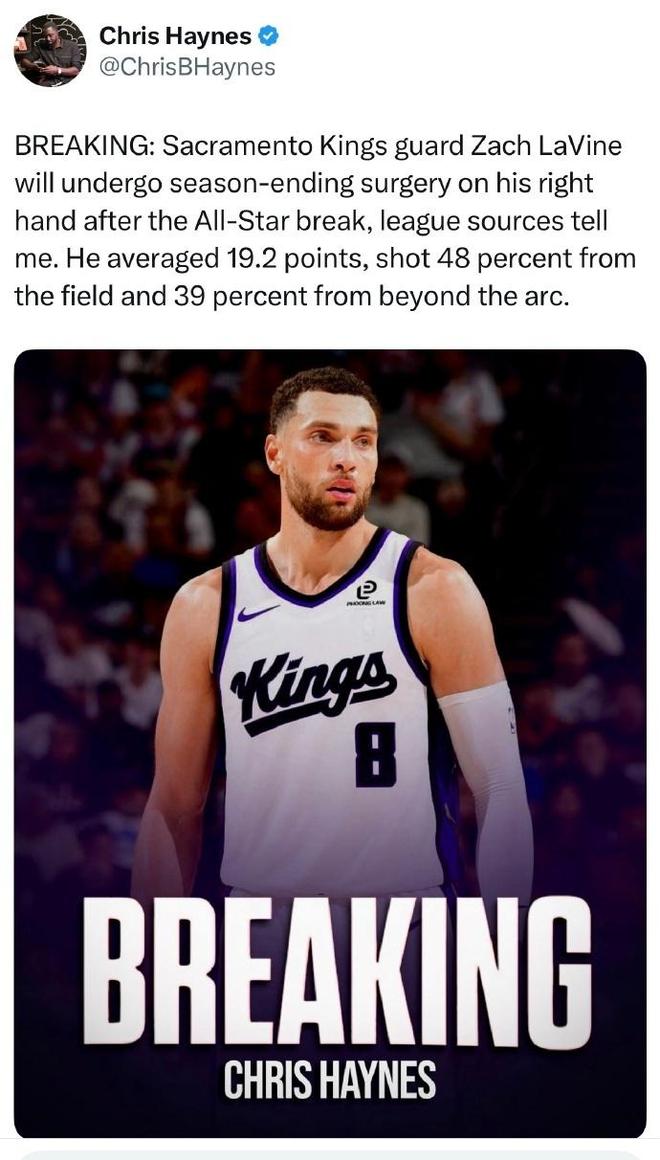Click the white arm sleeve in photo
This screenshot has width=660, height=1160.
(487, 780)
